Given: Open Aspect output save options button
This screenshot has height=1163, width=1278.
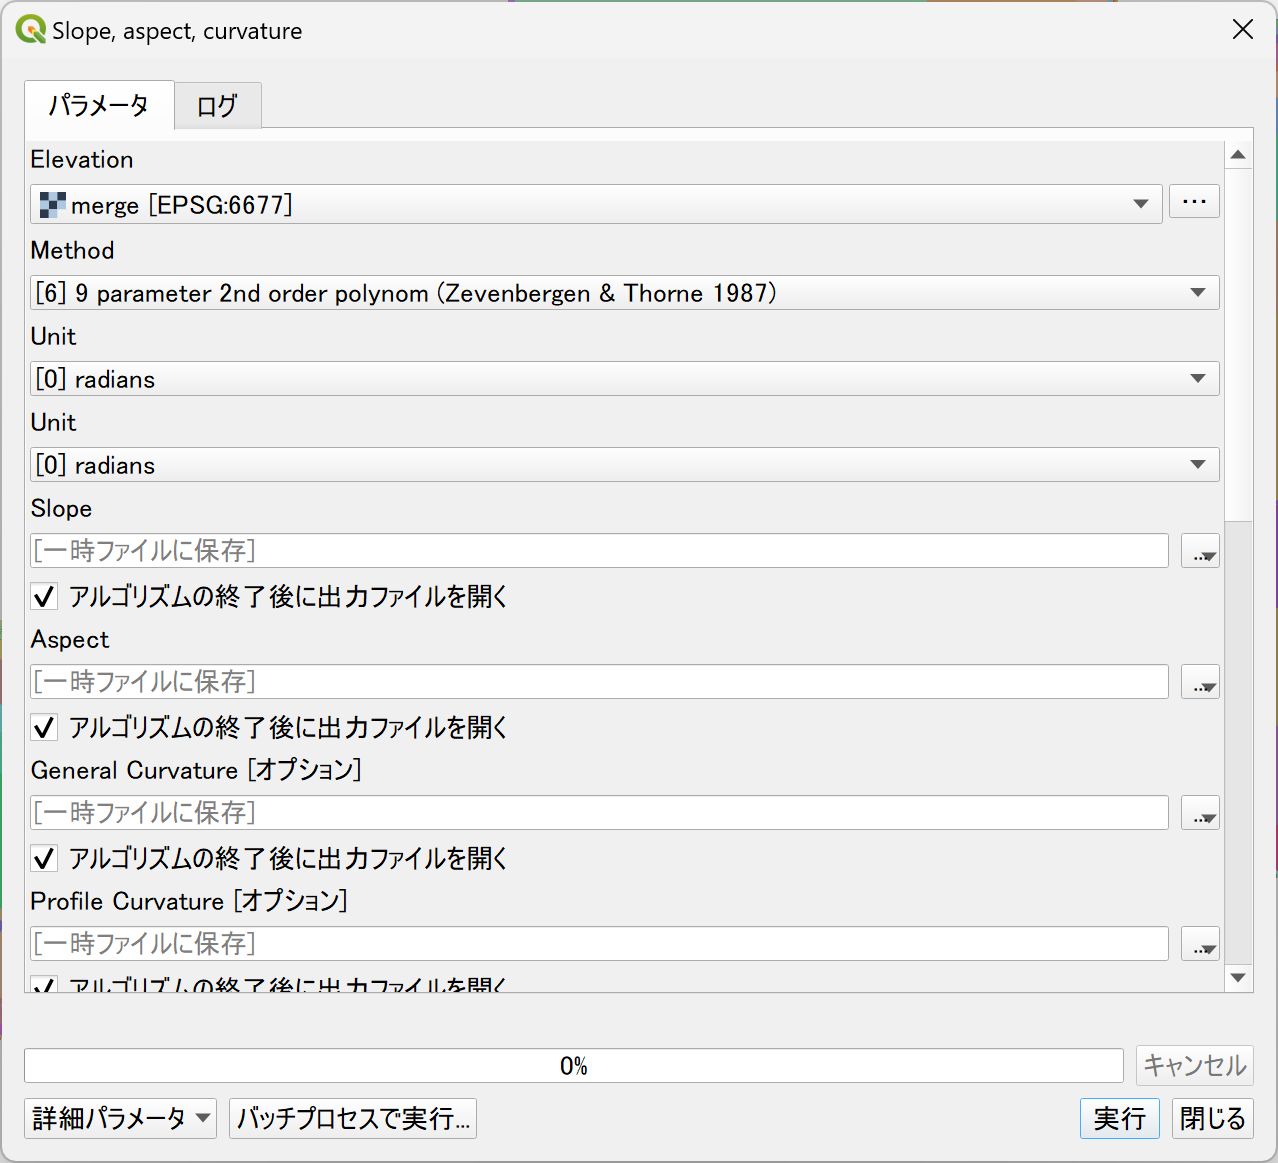Looking at the screenshot, I should (x=1200, y=682).
